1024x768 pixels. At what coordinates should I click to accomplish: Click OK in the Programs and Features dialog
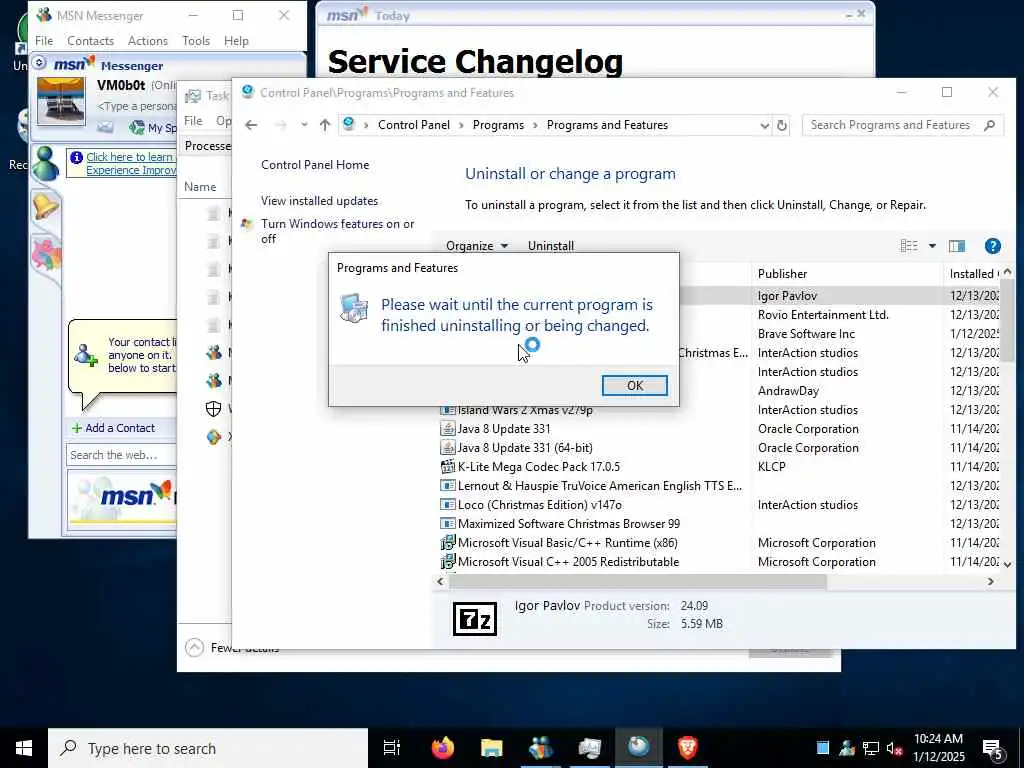[x=634, y=385]
